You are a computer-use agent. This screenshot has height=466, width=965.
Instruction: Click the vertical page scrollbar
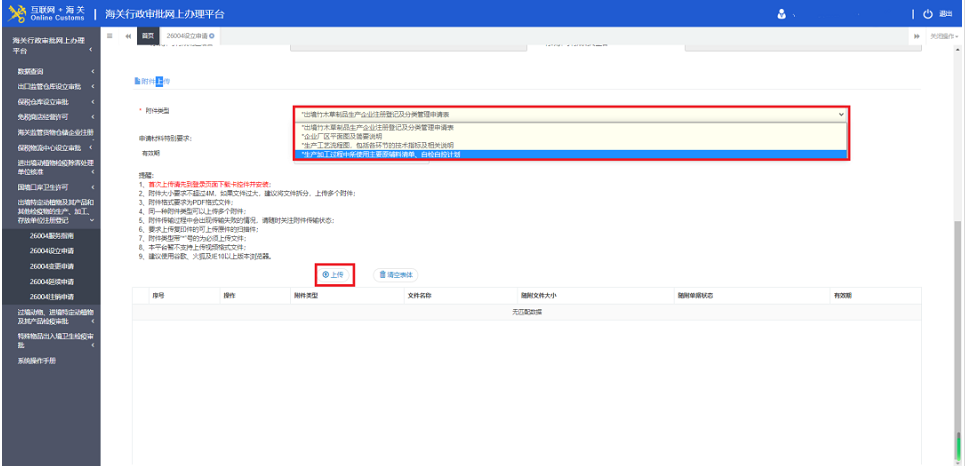[959, 300]
